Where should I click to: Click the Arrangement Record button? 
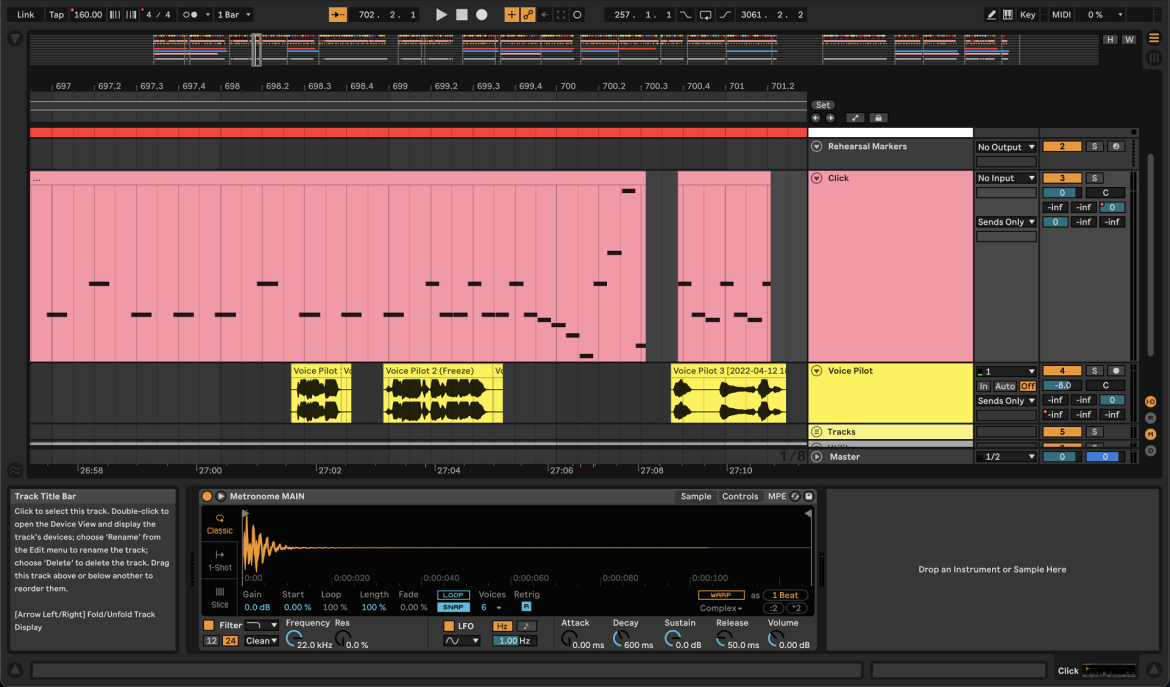(x=482, y=14)
